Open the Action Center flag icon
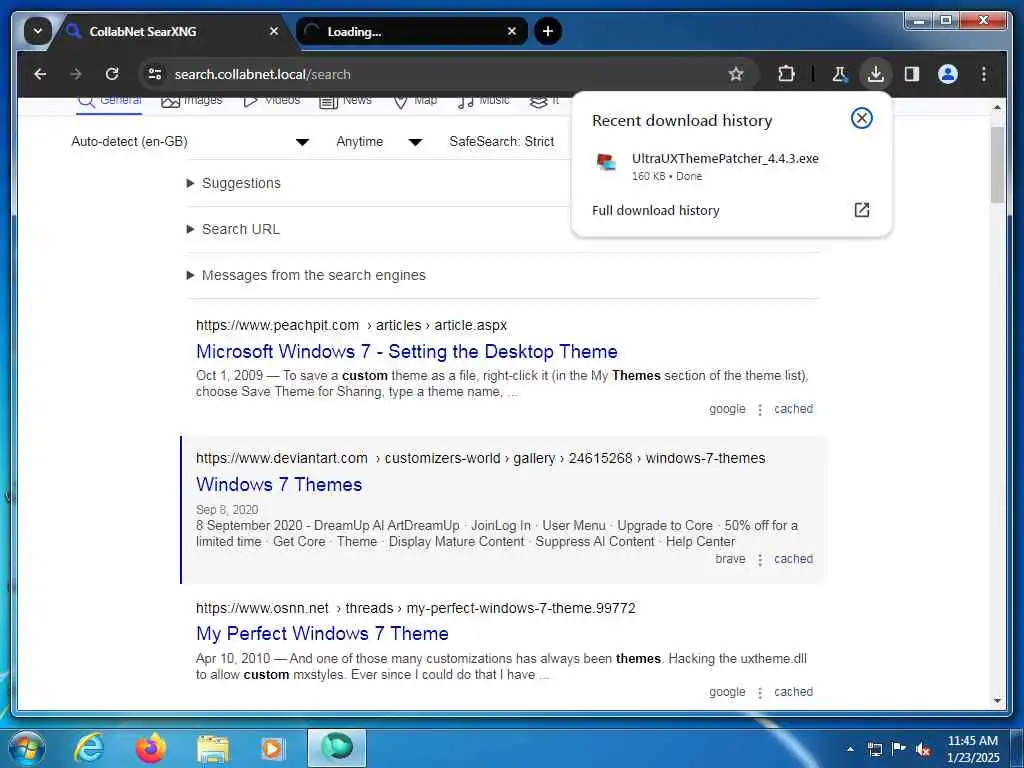Viewport: 1024px width, 768px height. (x=899, y=748)
